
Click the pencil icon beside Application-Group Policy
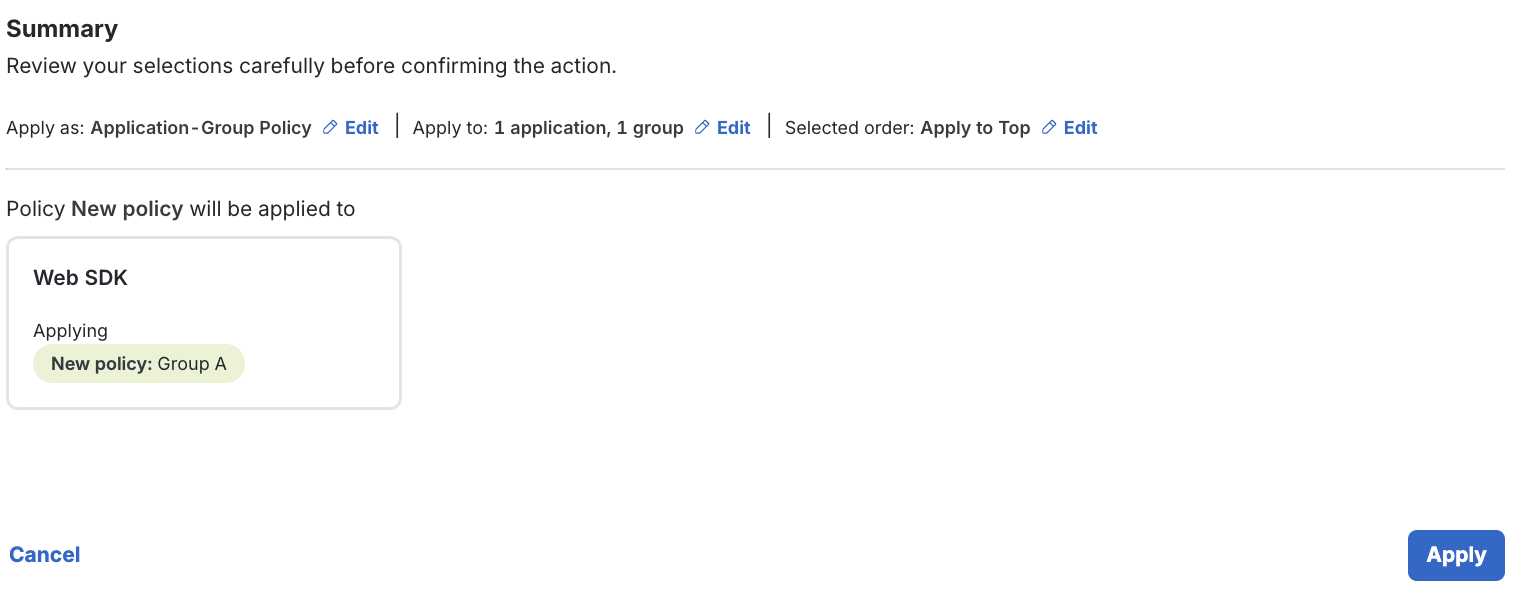click(329, 127)
